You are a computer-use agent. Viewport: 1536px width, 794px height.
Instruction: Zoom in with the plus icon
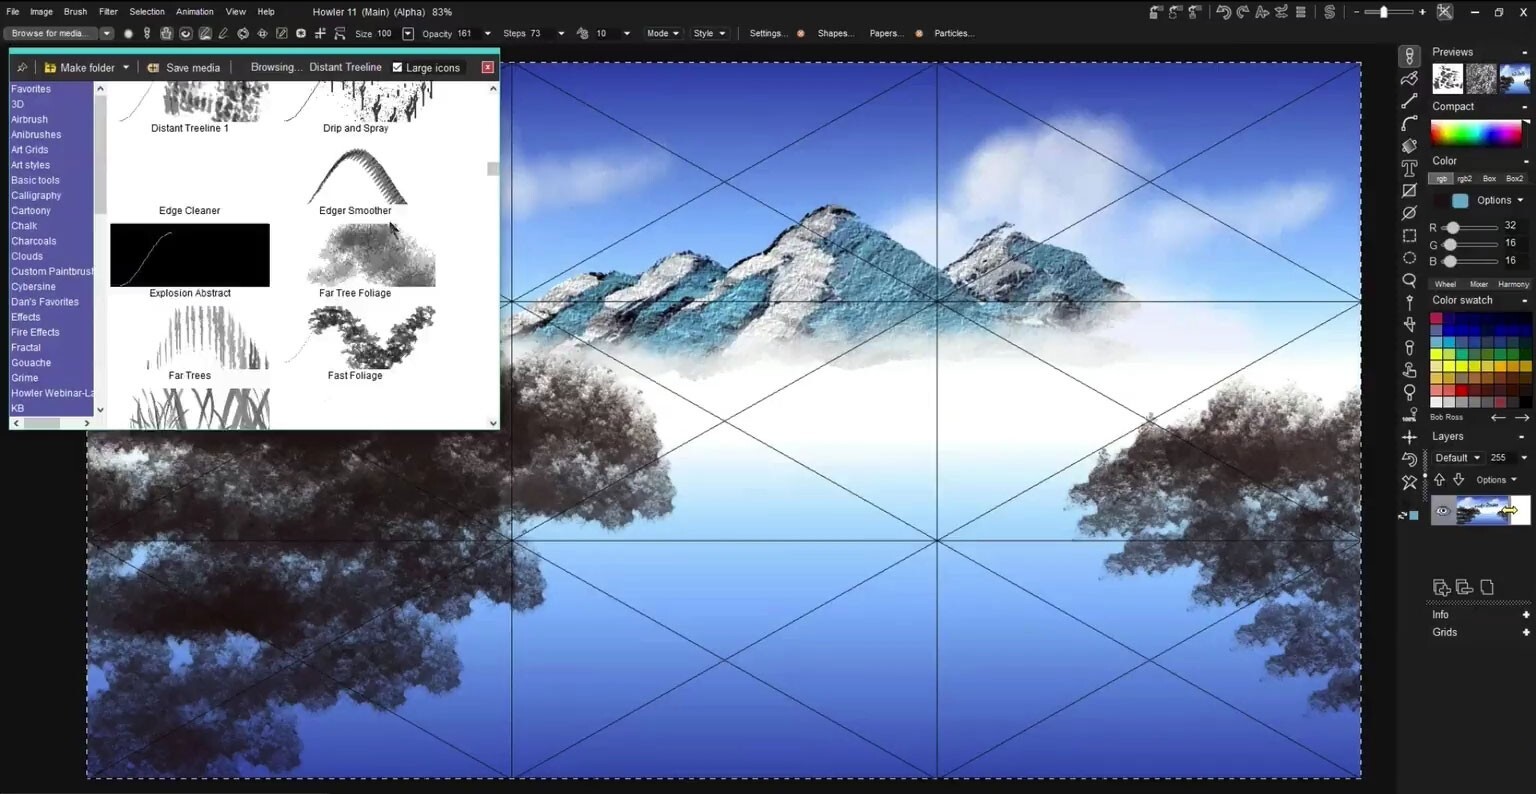coord(1422,12)
